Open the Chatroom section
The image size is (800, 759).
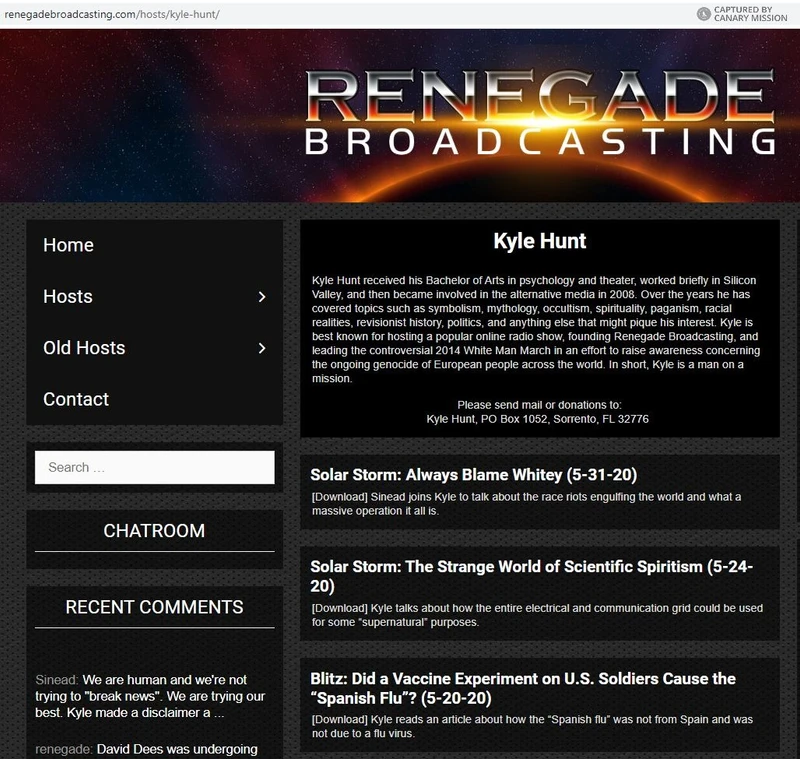tap(154, 531)
